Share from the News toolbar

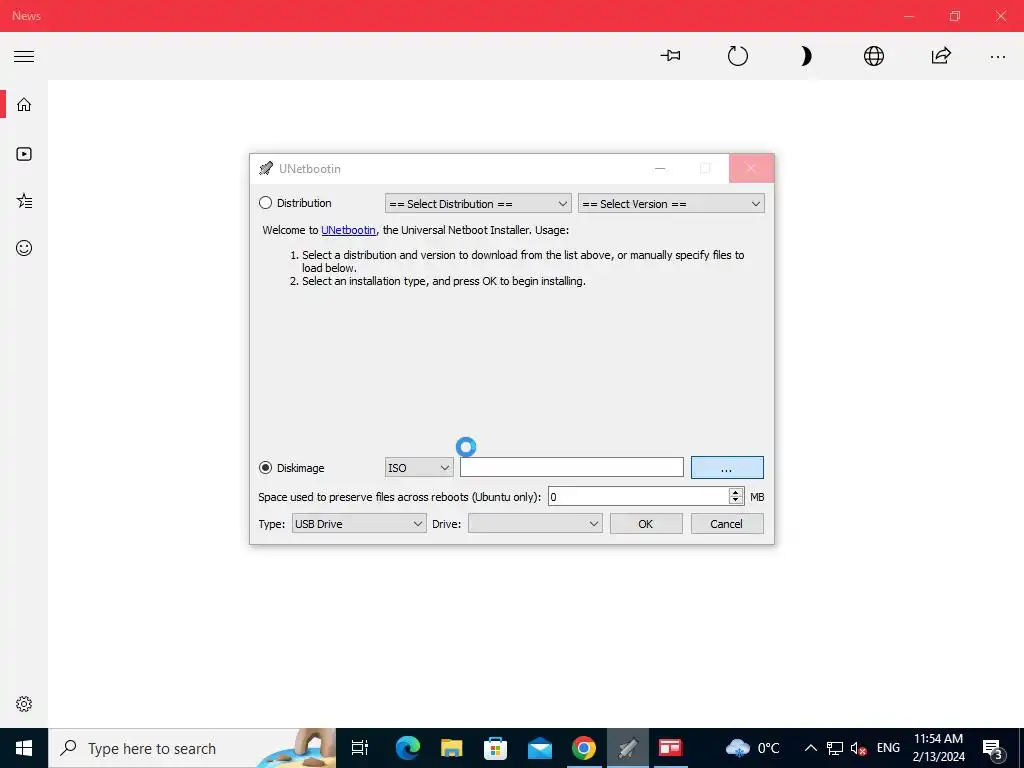coord(941,56)
